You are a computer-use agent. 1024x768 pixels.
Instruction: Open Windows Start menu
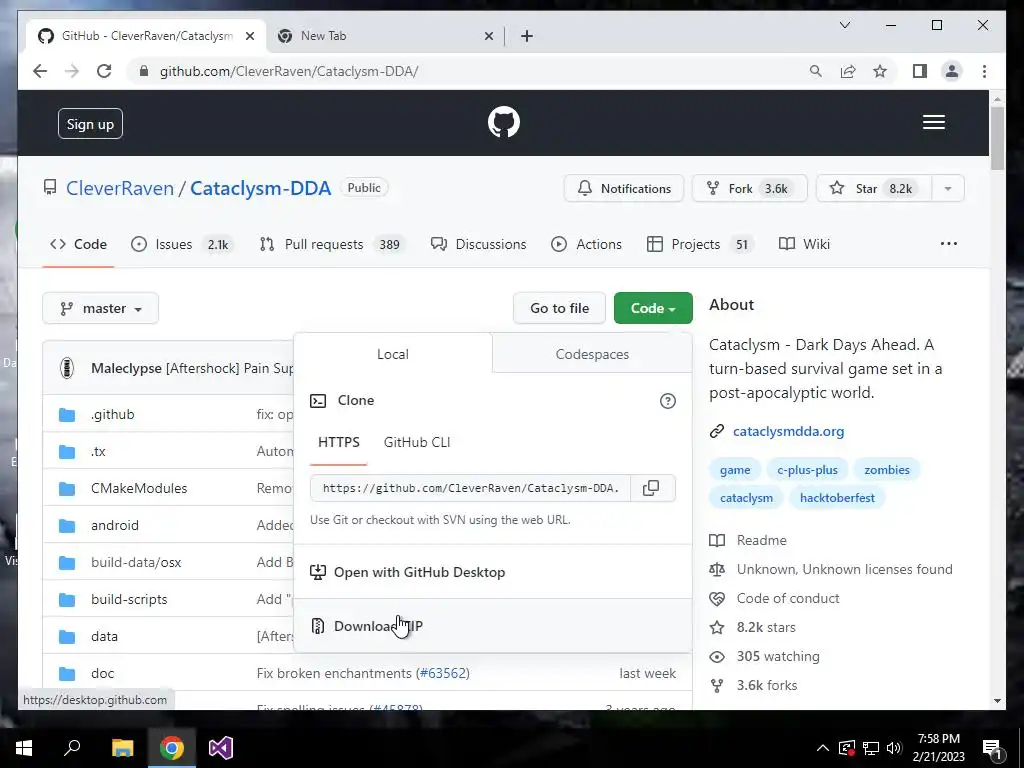coord(24,748)
